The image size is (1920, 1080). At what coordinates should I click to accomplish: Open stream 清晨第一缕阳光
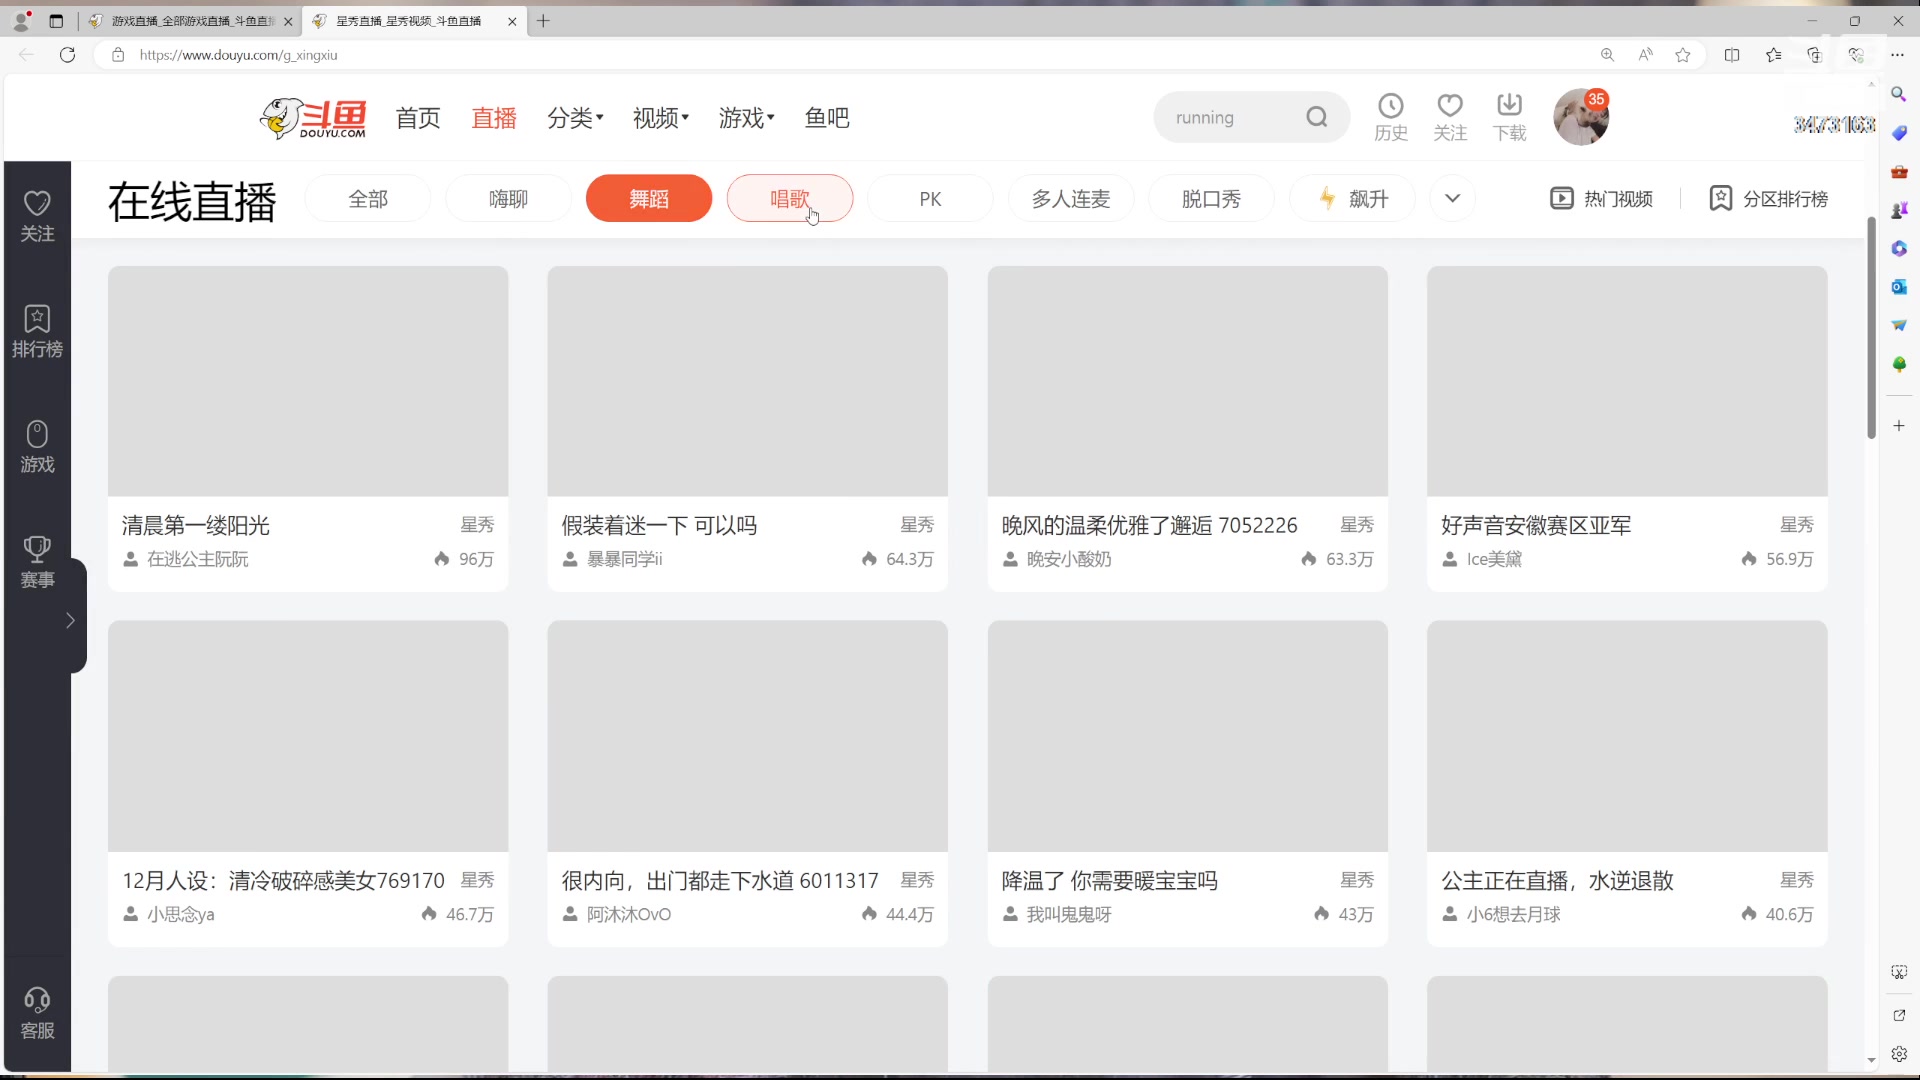pos(308,428)
